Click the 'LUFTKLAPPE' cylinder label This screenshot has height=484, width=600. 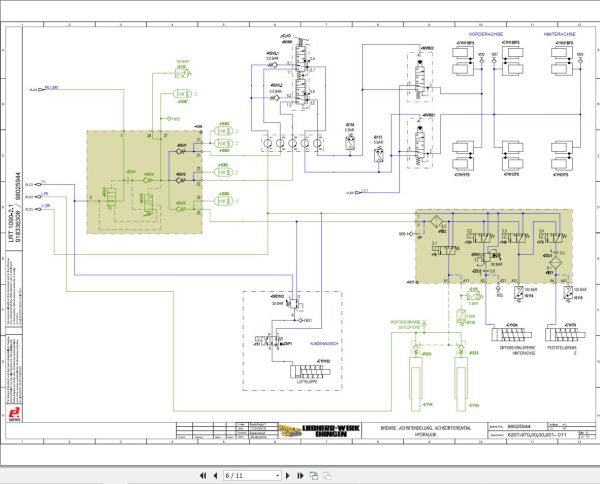tap(307, 382)
